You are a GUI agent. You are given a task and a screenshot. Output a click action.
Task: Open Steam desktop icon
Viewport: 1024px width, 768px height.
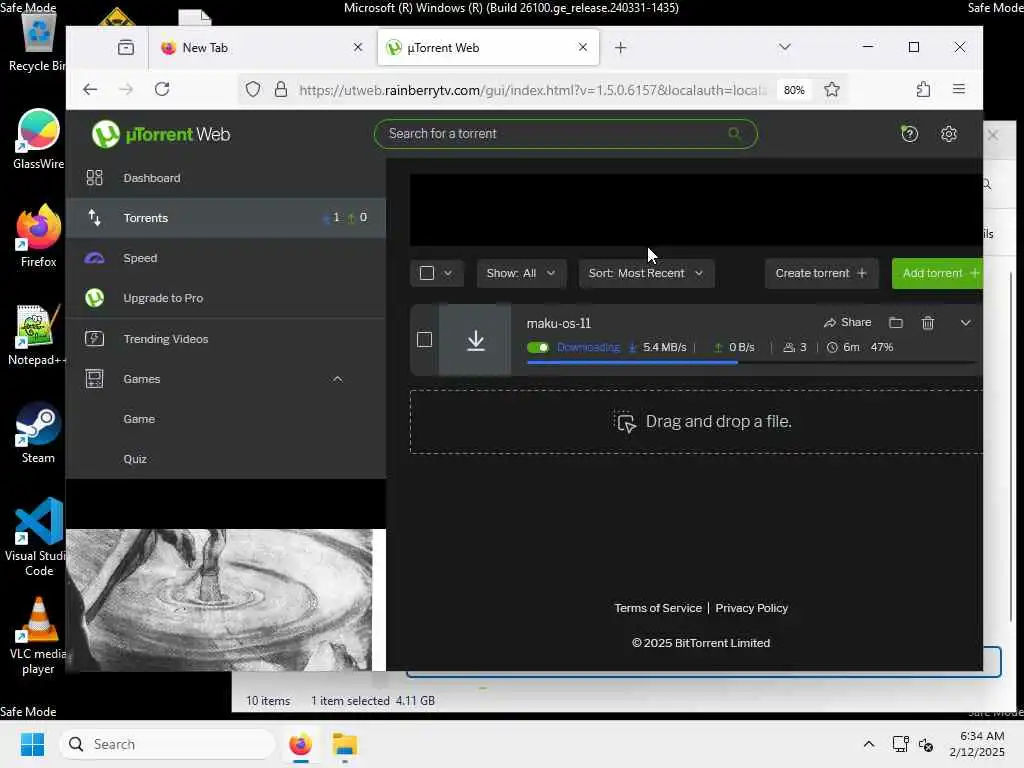[38, 433]
